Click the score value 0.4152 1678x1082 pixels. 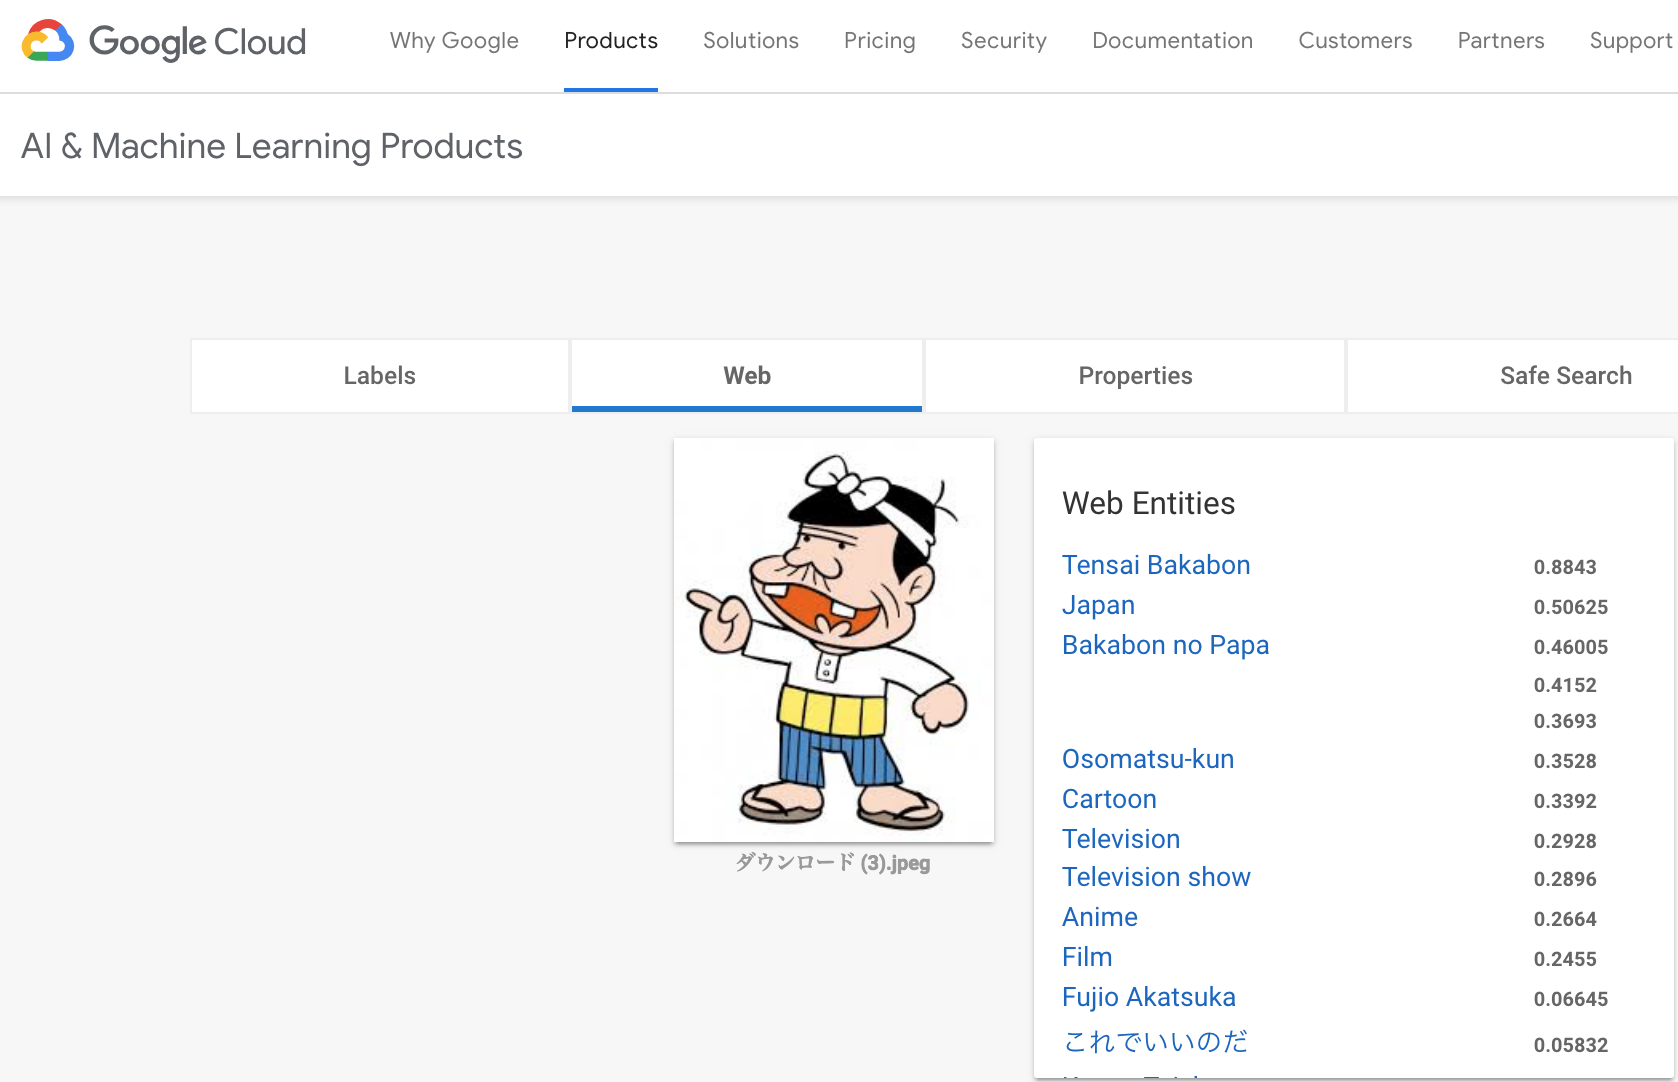(x=1565, y=685)
